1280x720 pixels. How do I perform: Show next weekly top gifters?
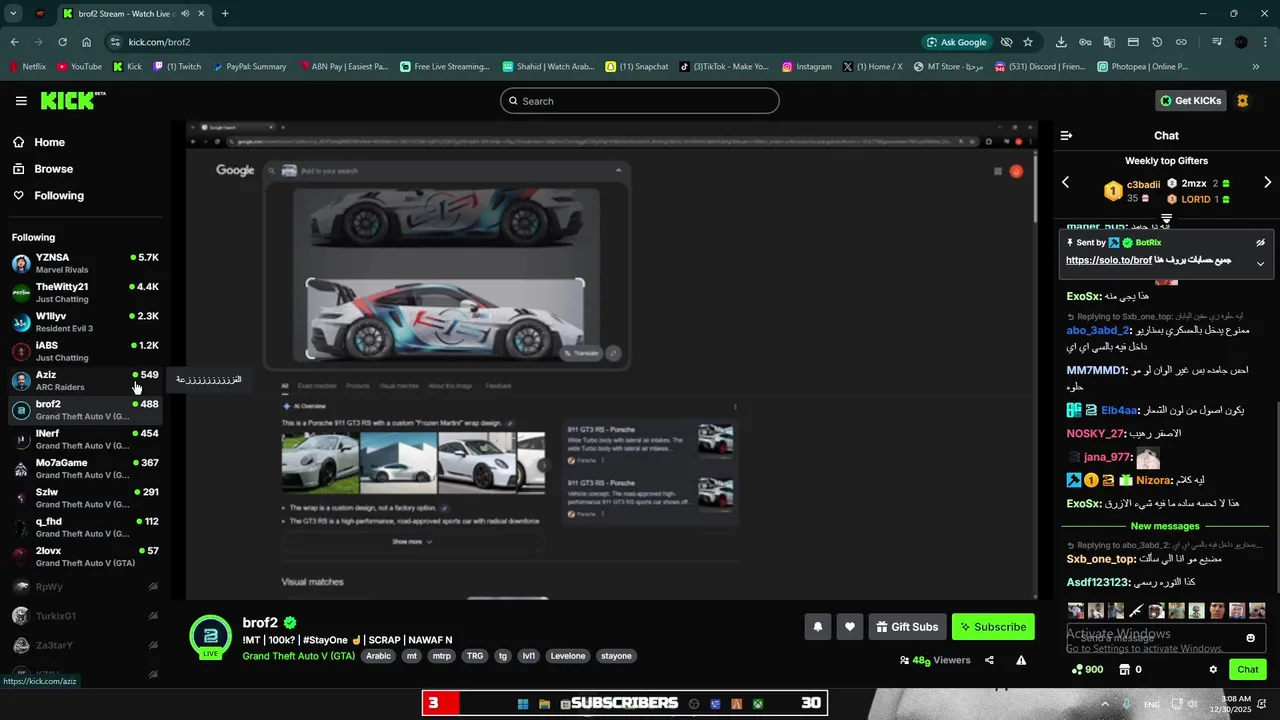click(x=1267, y=182)
